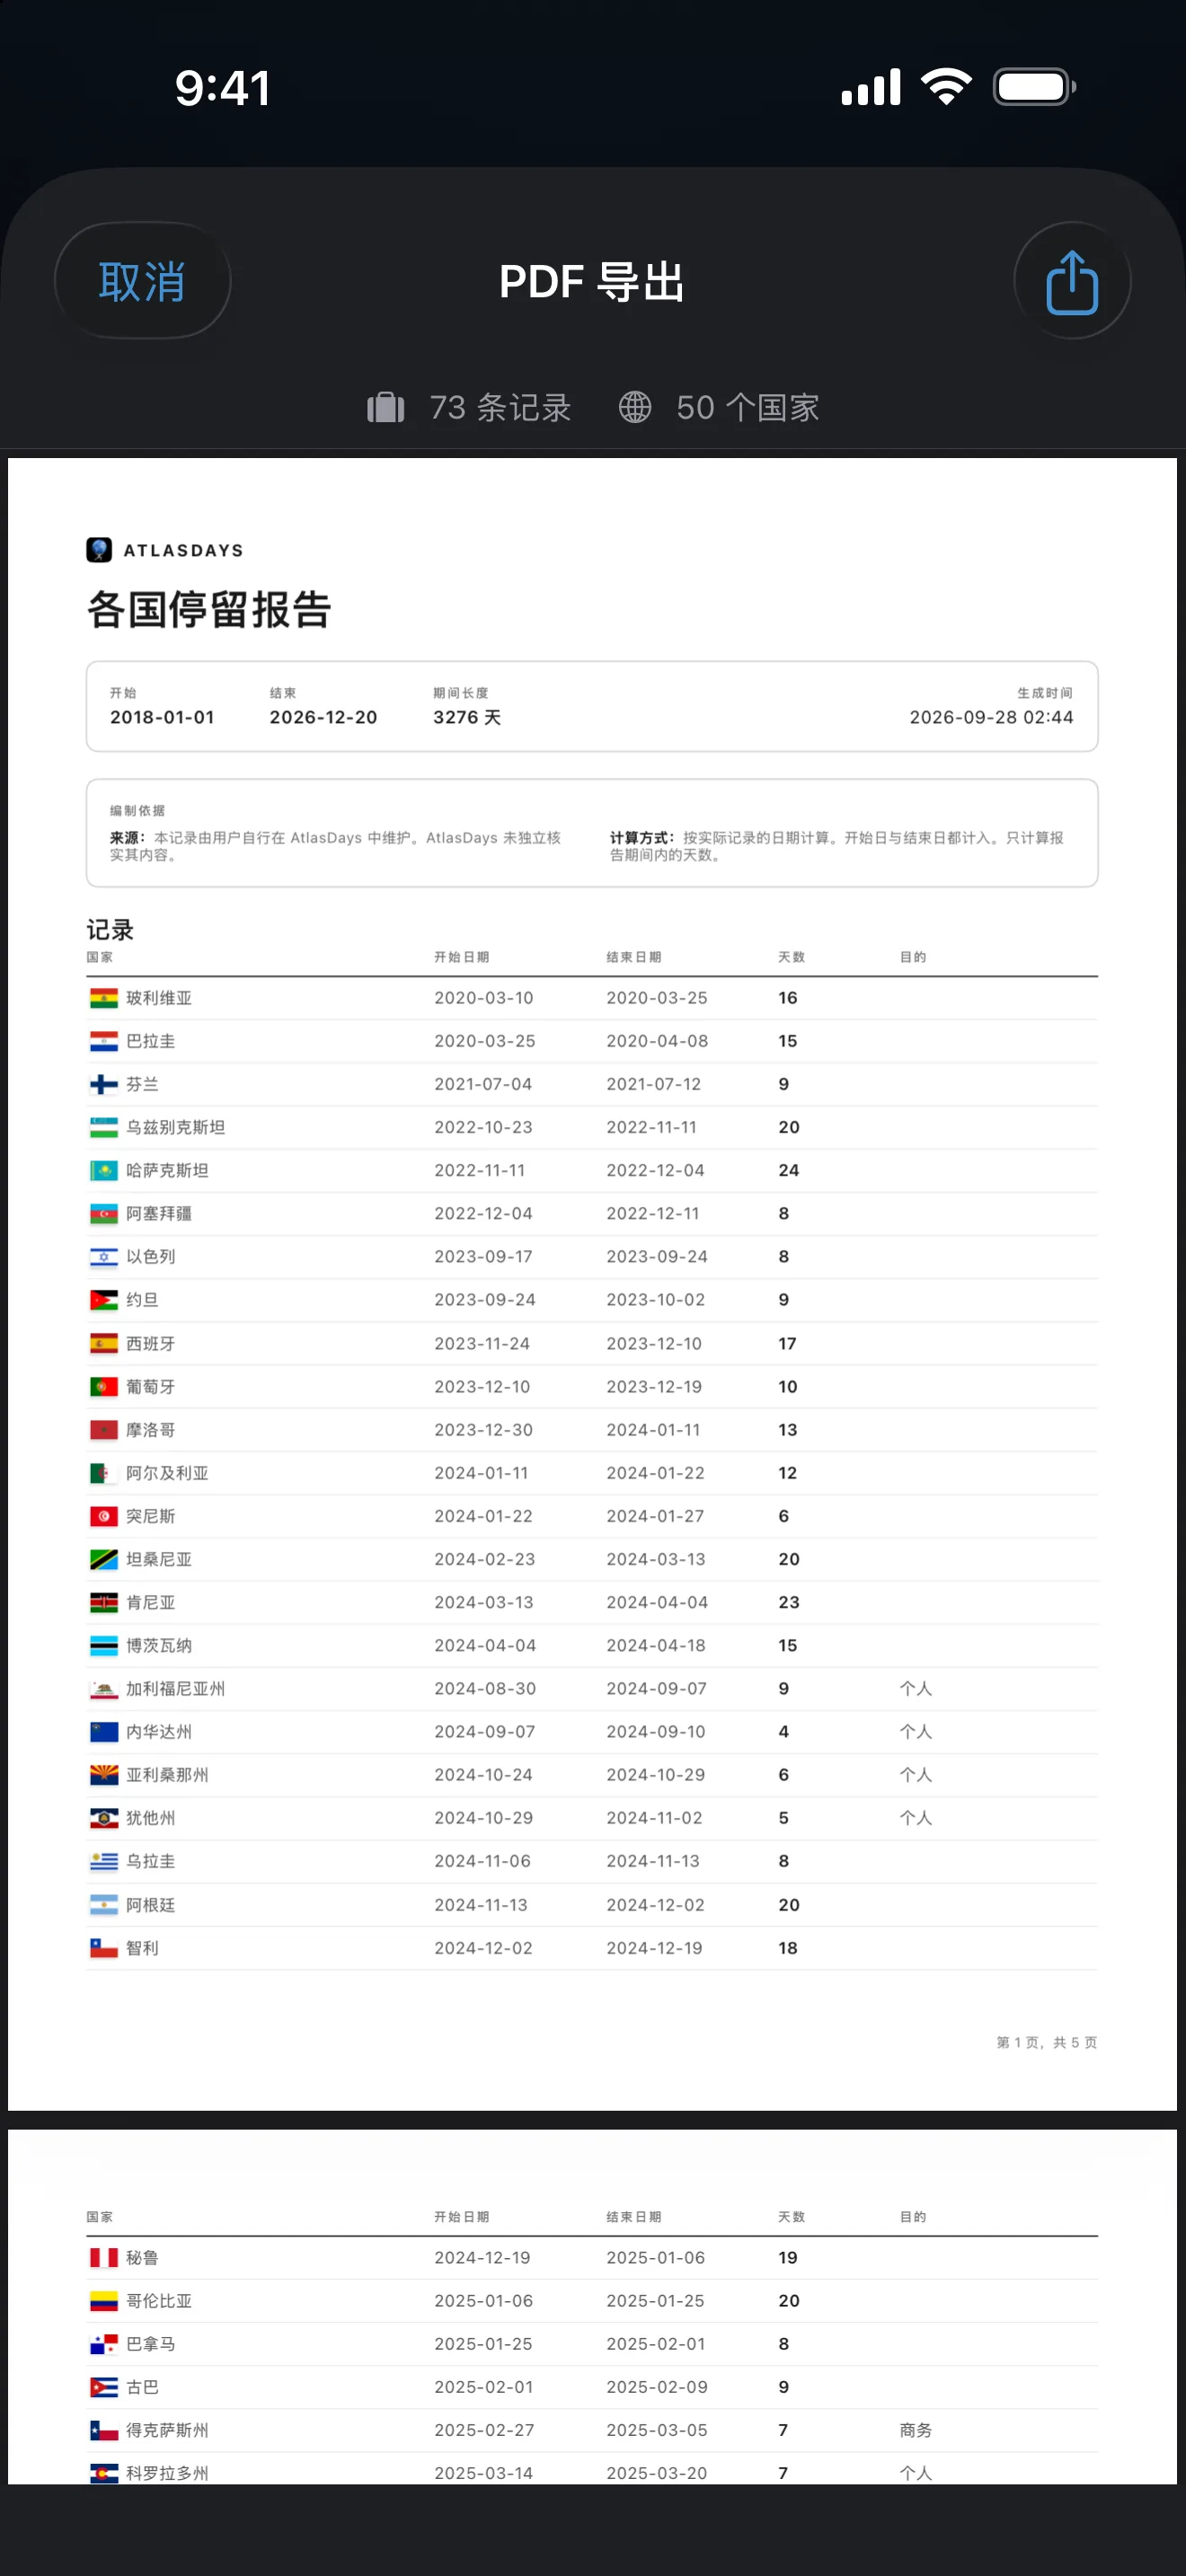Tap the 葡萄牙 flag icon

(104, 1387)
